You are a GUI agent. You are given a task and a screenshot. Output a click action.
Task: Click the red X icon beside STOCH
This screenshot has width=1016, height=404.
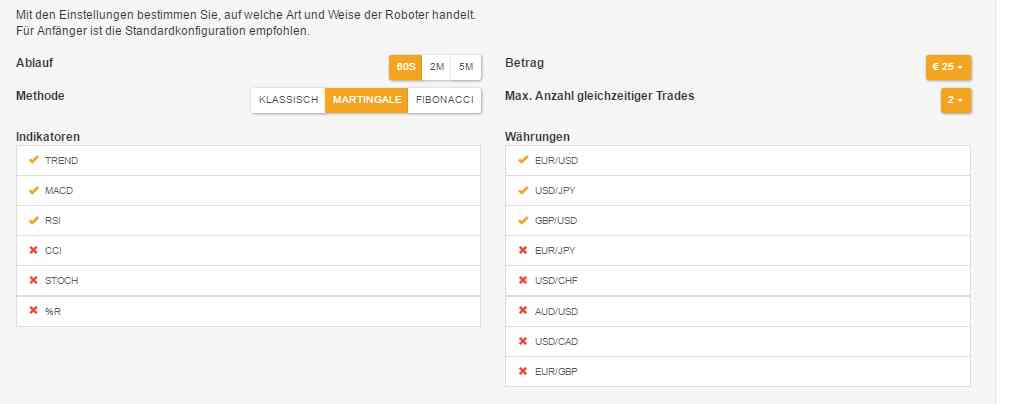pos(34,280)
